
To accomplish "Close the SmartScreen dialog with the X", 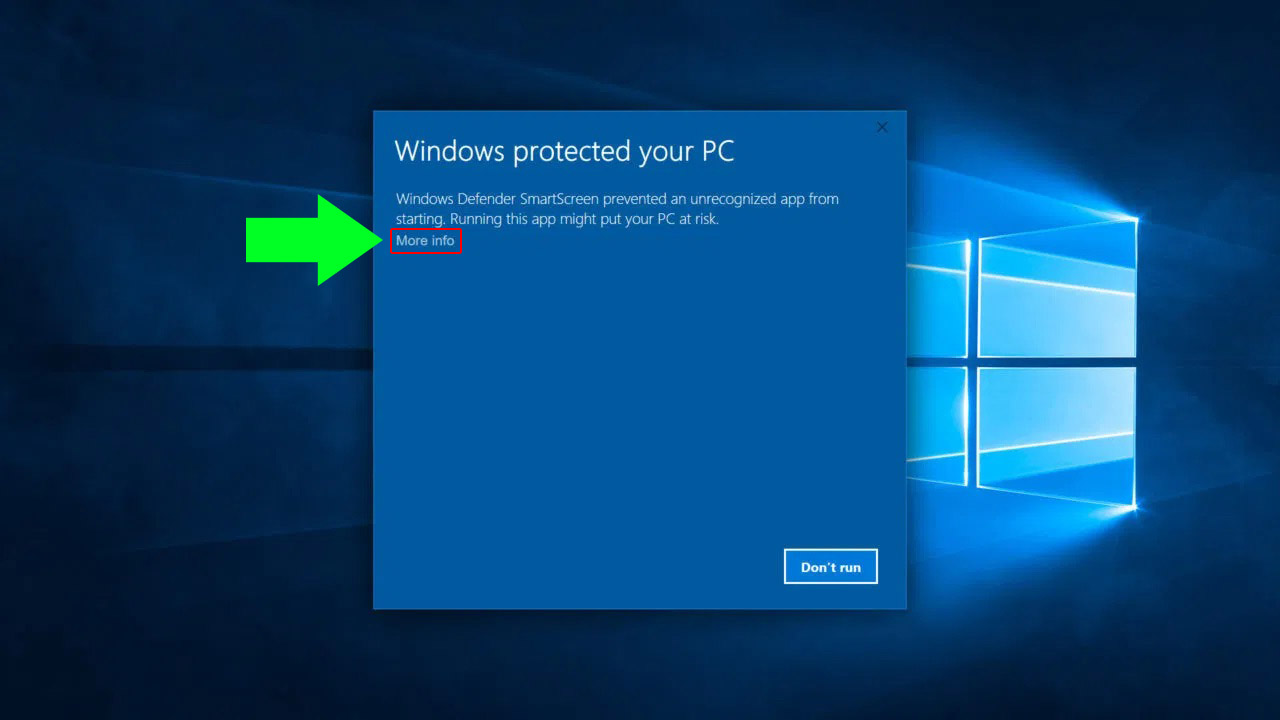I will 882,127.
